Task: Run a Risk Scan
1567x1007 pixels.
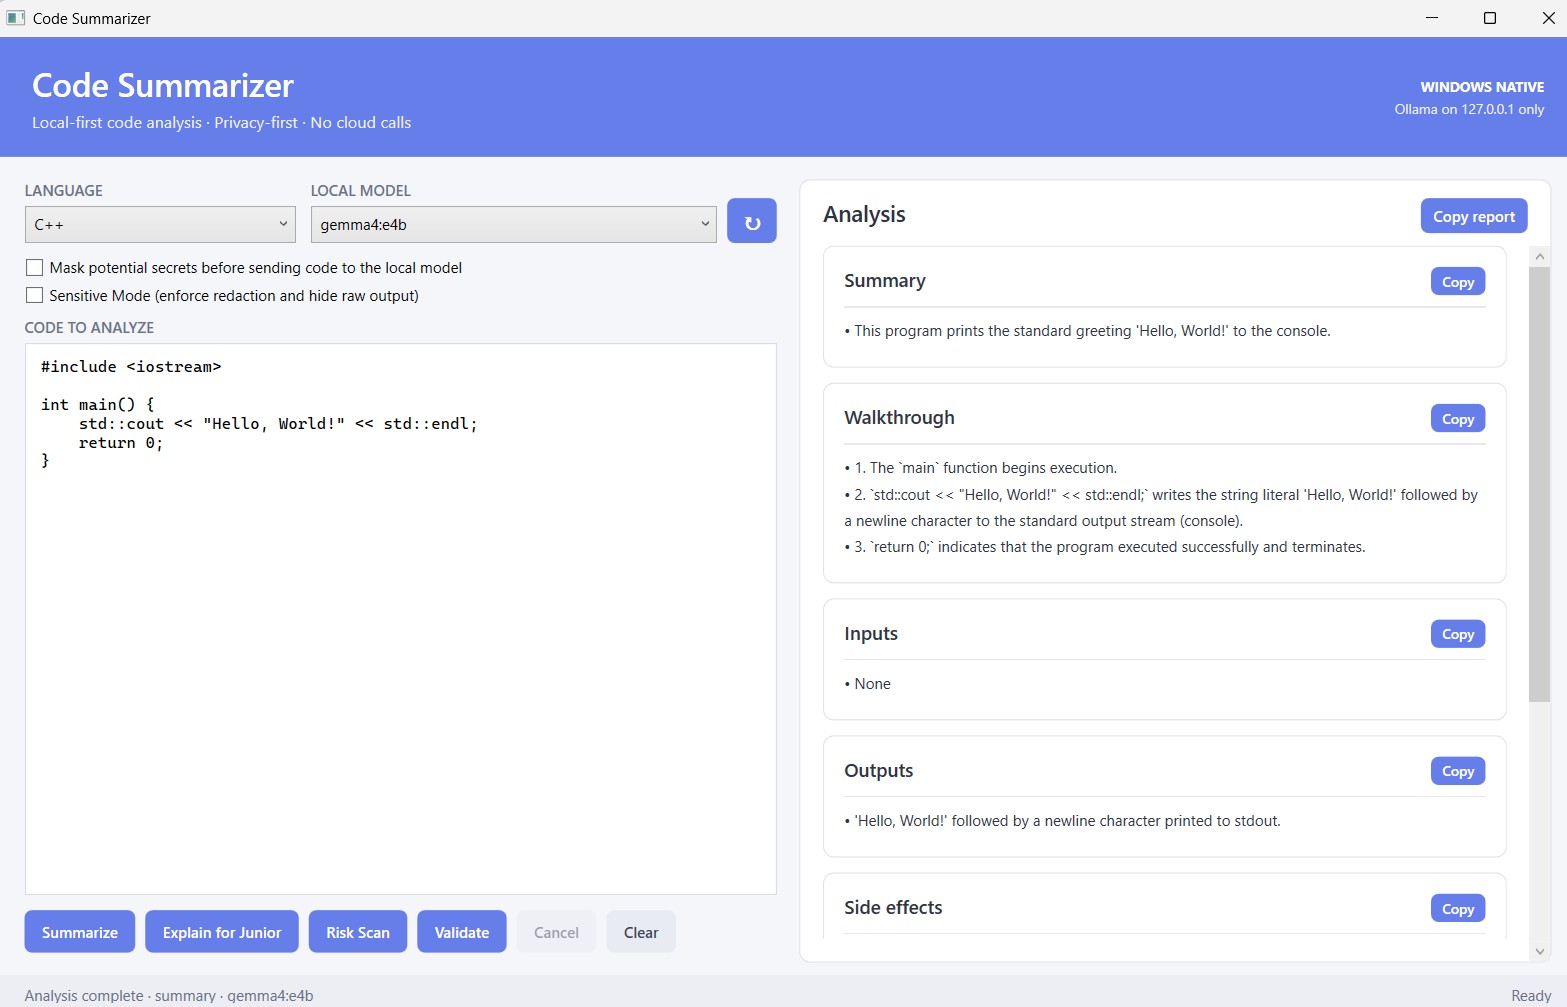Action: (358, 932)
